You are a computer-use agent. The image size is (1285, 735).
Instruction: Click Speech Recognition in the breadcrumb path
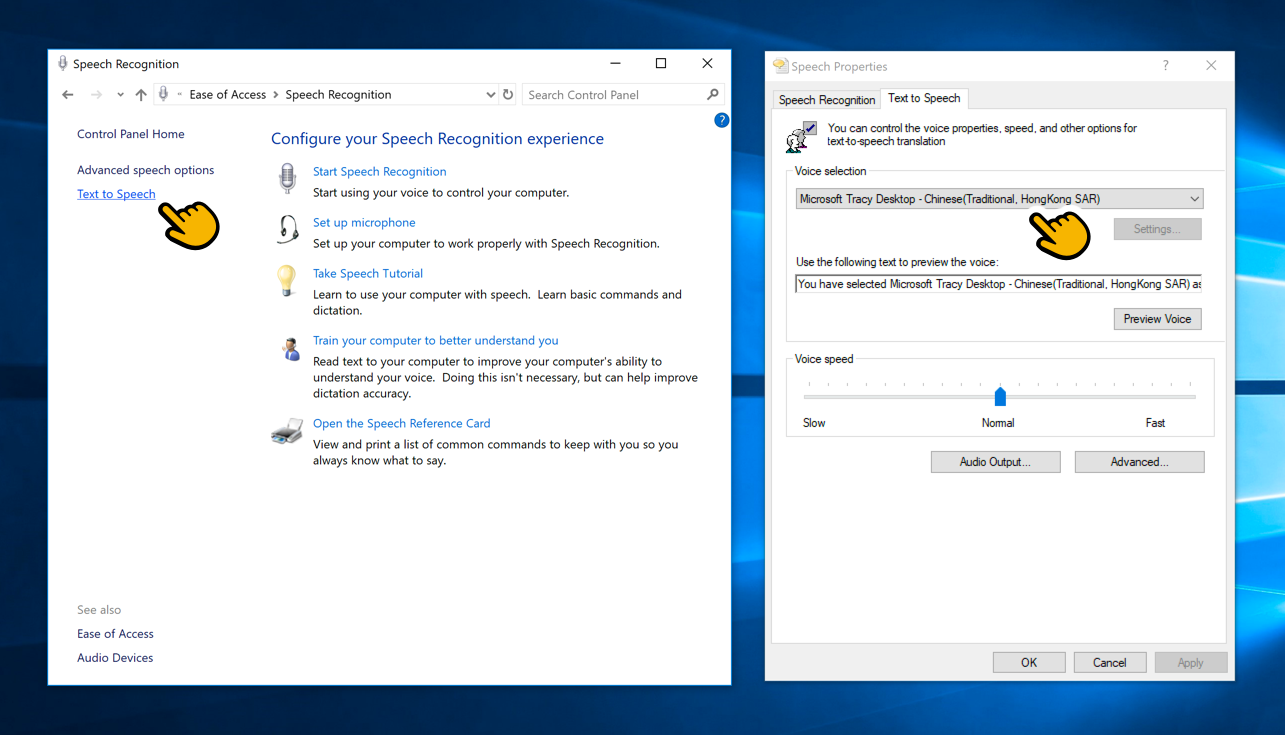pos(338,95)
